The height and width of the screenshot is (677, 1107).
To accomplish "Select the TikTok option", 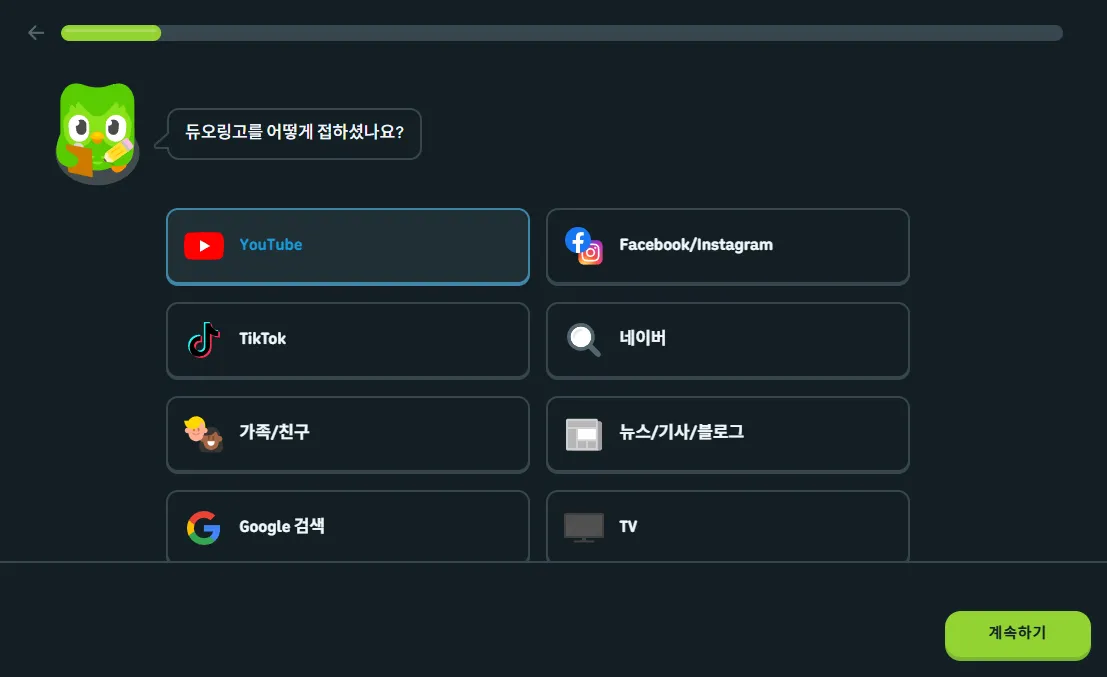I will [x=348, y=340].
